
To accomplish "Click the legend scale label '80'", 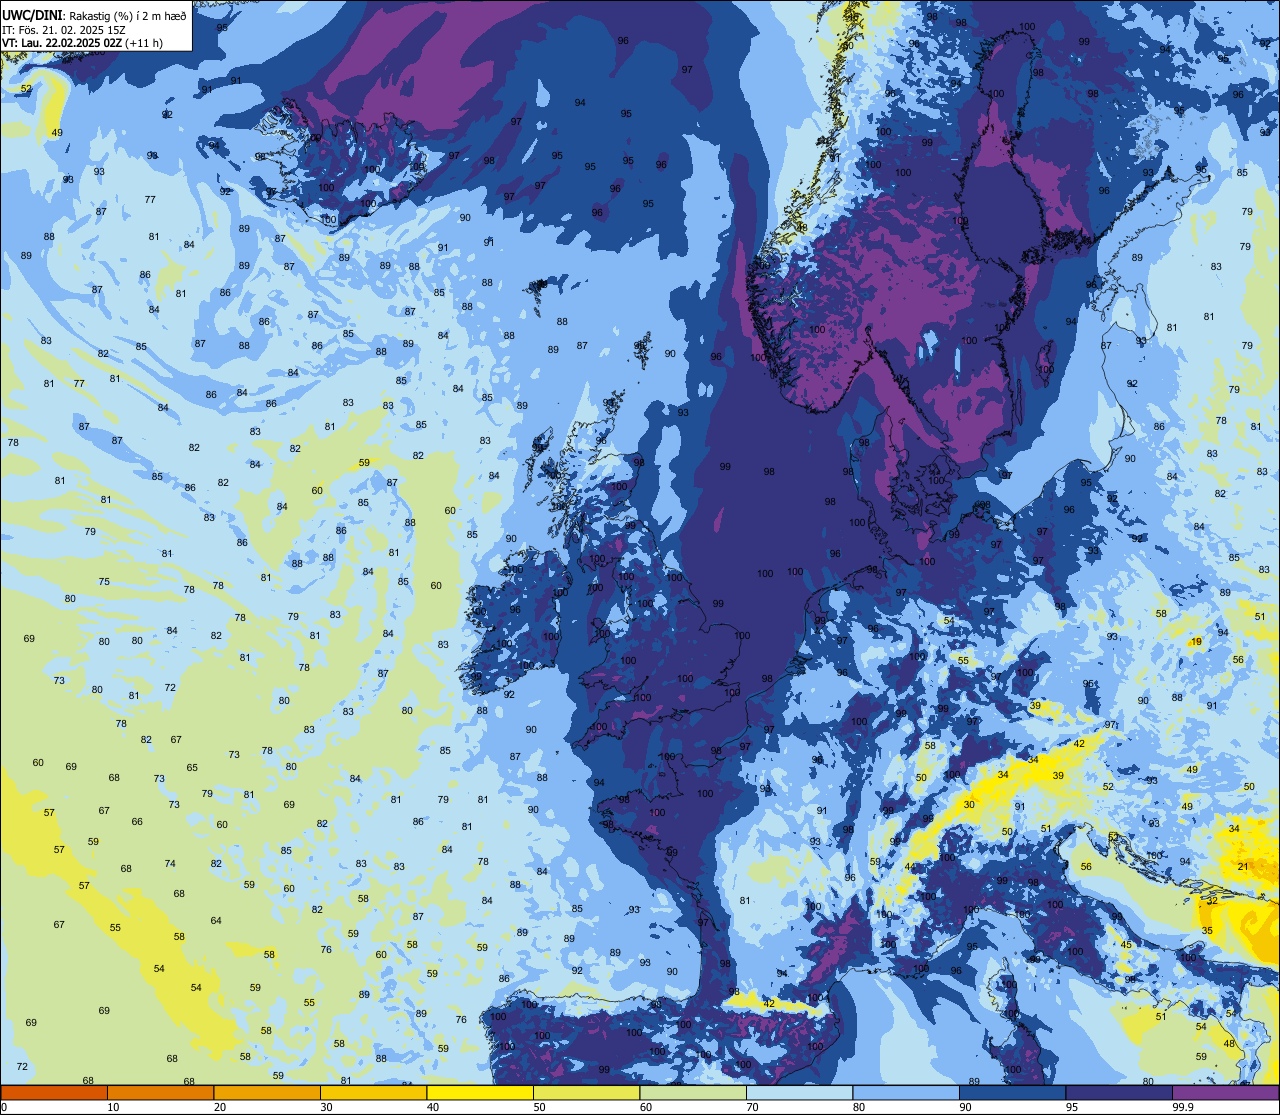I will click(859, 1107).
